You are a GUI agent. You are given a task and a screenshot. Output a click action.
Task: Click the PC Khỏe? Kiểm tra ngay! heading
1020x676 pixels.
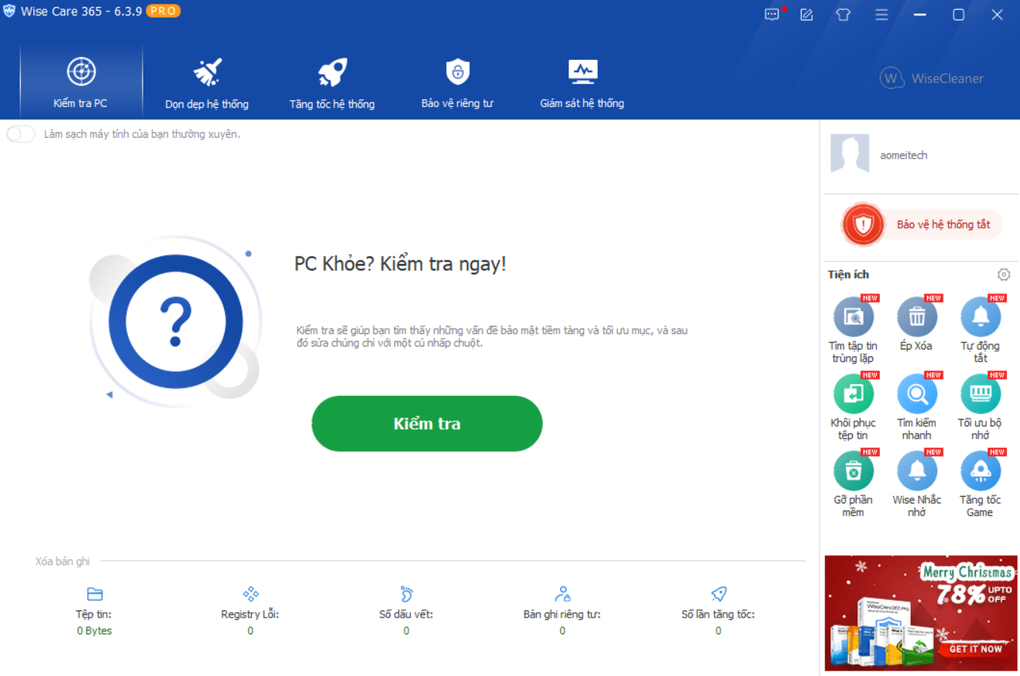coord(400,264)
